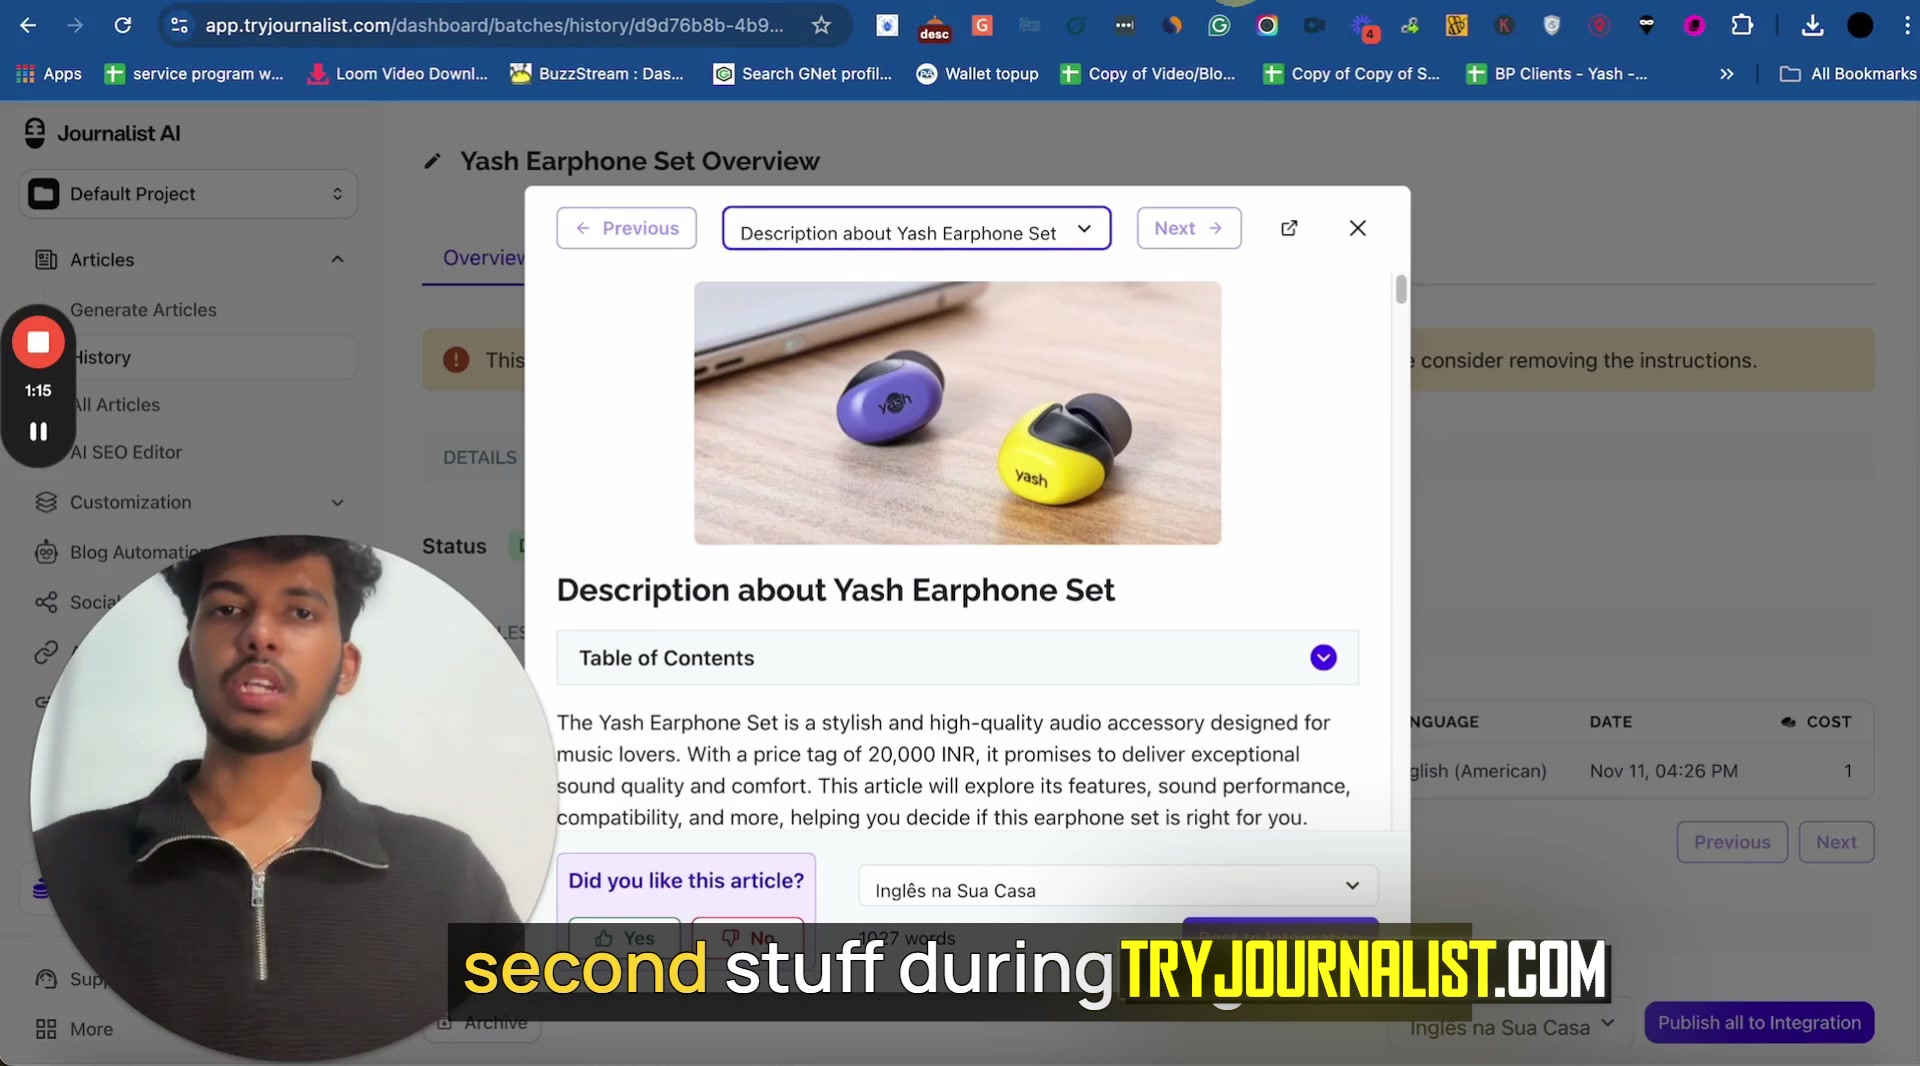Open the BuzzStream bookmark
The height and width of the screenshot is (1066, 1920).
point(597,74)
